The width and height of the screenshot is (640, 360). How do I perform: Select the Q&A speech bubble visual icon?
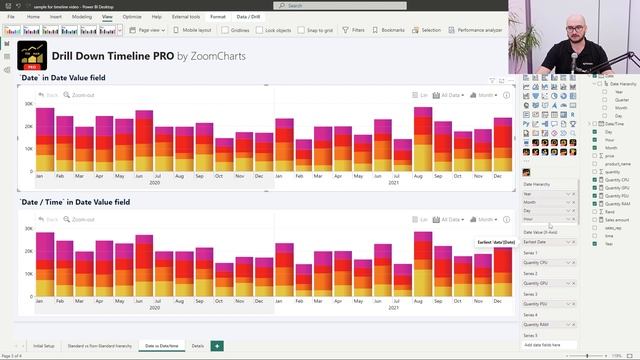554,124
